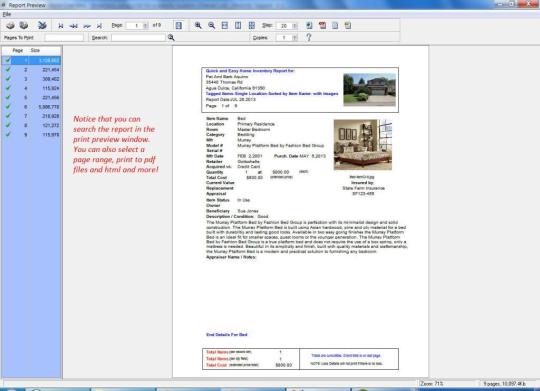Select the fit page width icon
Viewport: 540px width, 391px height.
(225, 25)
